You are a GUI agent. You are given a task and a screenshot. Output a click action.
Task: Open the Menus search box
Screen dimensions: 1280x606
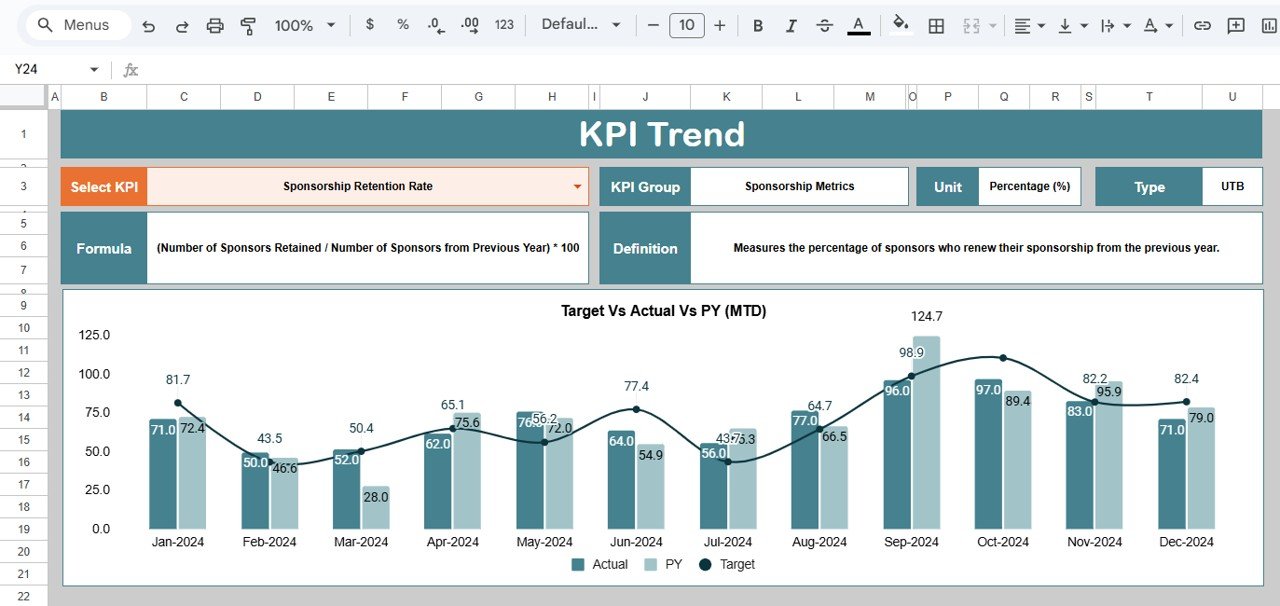pos(75,24)
